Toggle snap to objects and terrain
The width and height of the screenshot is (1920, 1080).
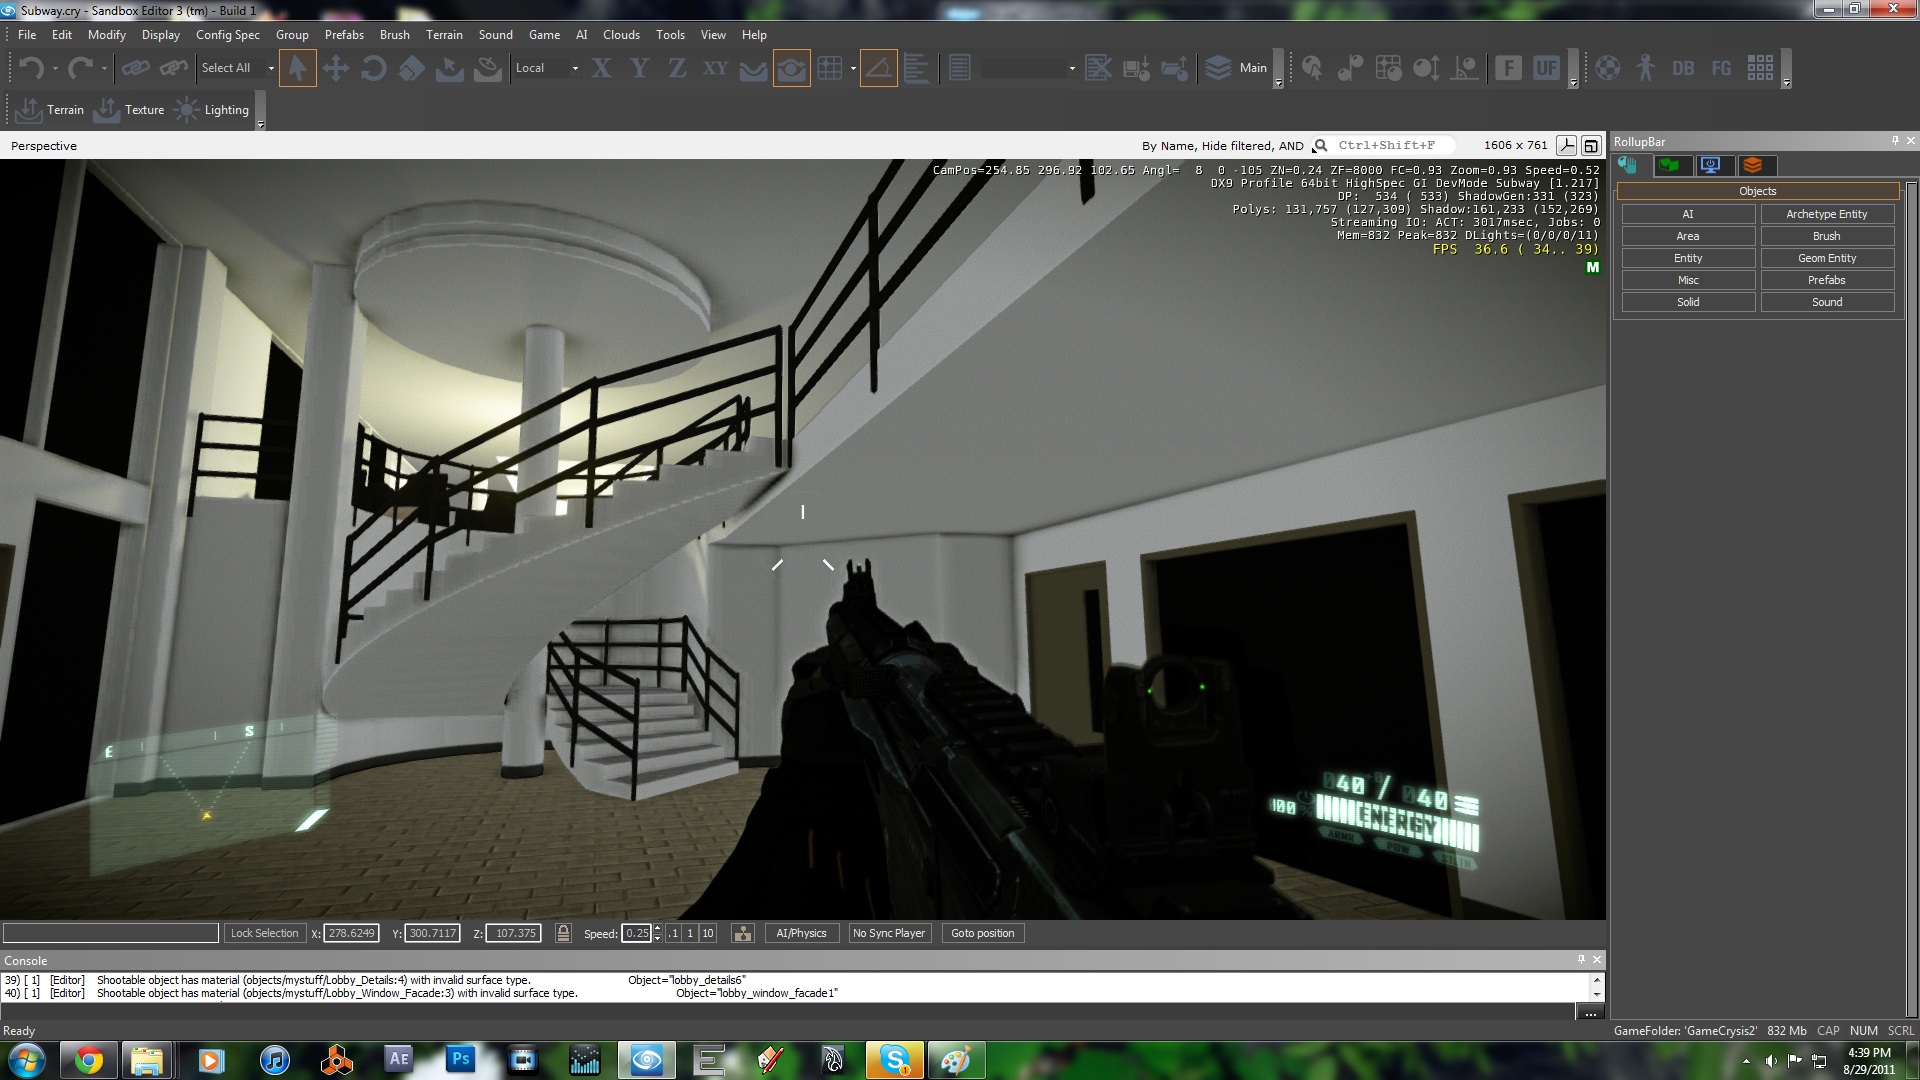click(x=791, y=68)
